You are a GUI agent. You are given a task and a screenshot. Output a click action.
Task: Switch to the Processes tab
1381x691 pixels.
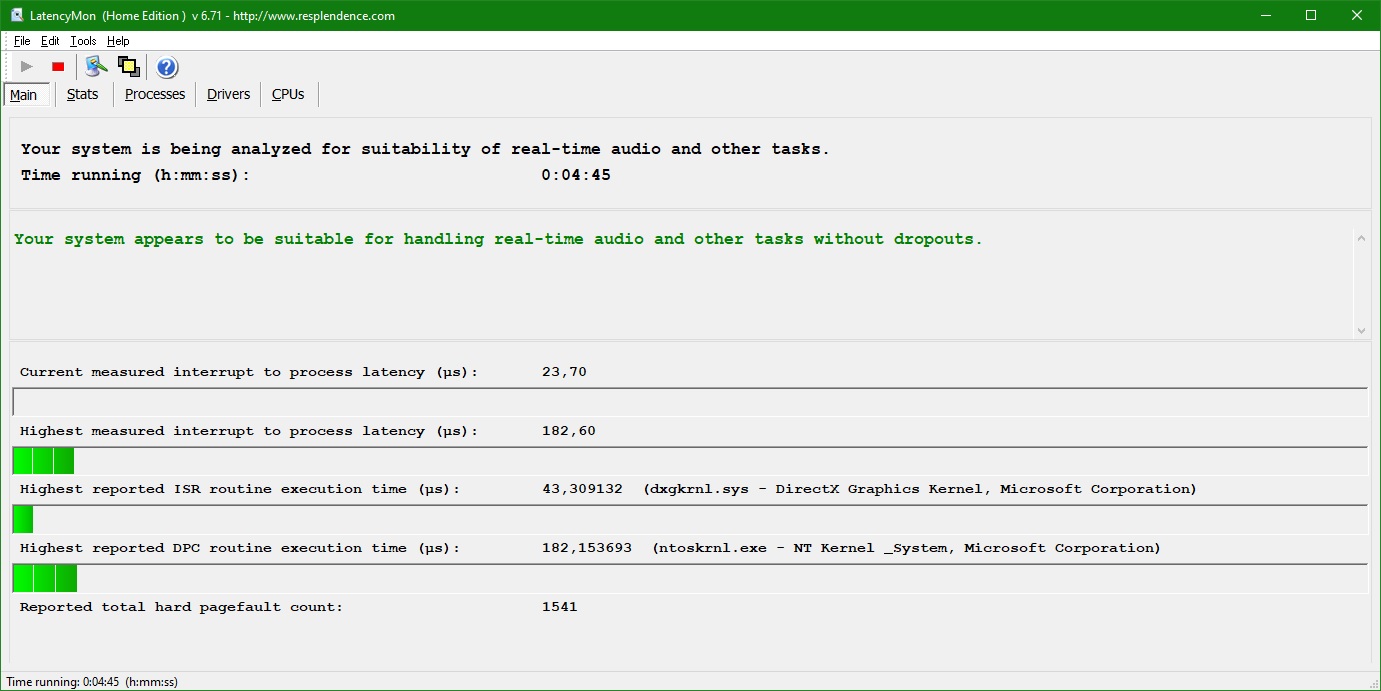tap(155, 94)
